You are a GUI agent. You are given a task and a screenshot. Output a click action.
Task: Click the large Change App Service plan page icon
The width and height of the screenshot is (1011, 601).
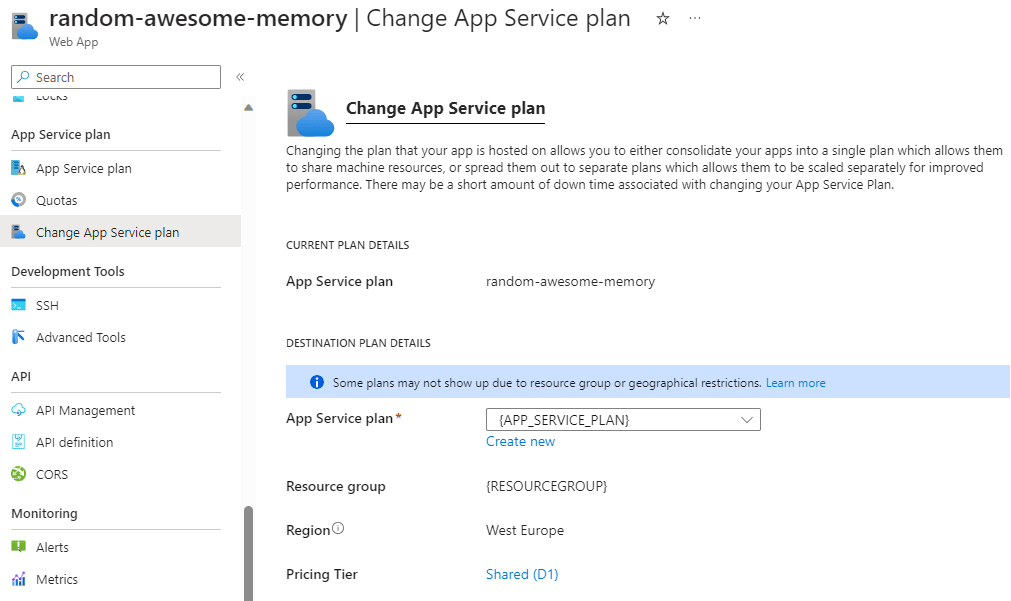[x=310, y=113]
